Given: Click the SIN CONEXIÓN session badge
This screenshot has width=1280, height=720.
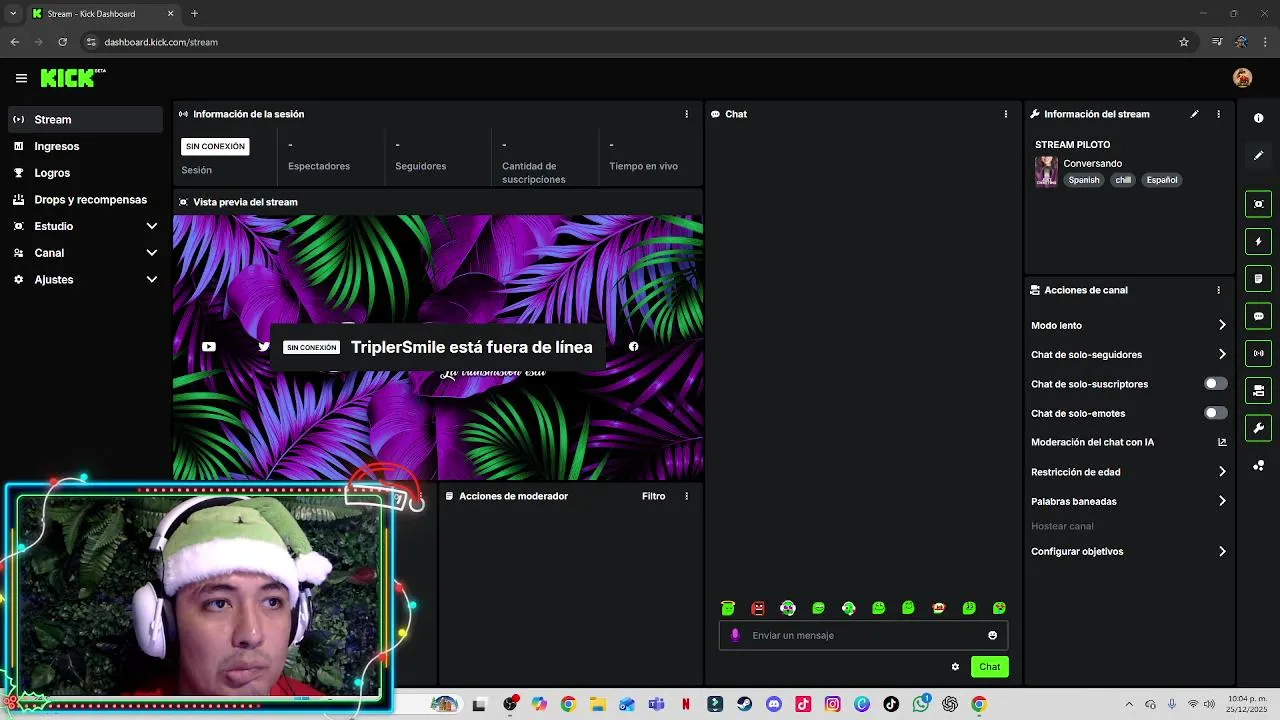Looking at the screenshot, I should [x=215, y=146].
